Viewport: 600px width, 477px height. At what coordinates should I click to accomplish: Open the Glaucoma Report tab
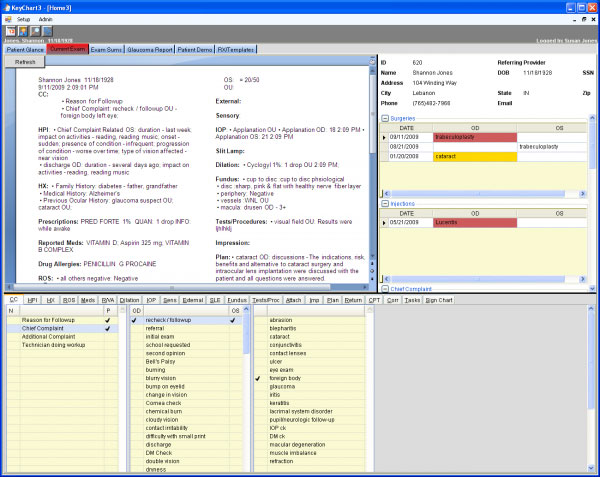pos(150,50)
